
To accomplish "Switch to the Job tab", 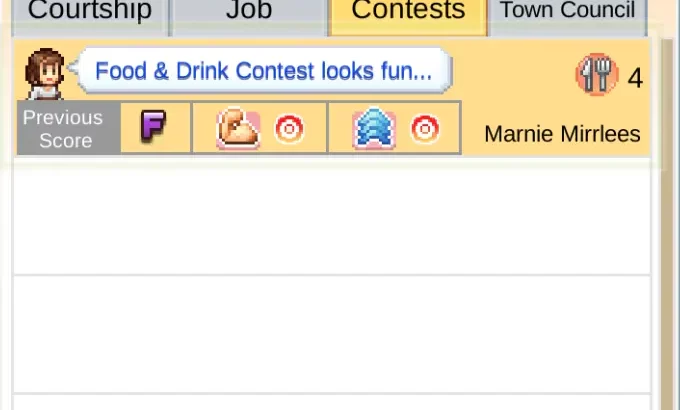I will tap(249, 13).
